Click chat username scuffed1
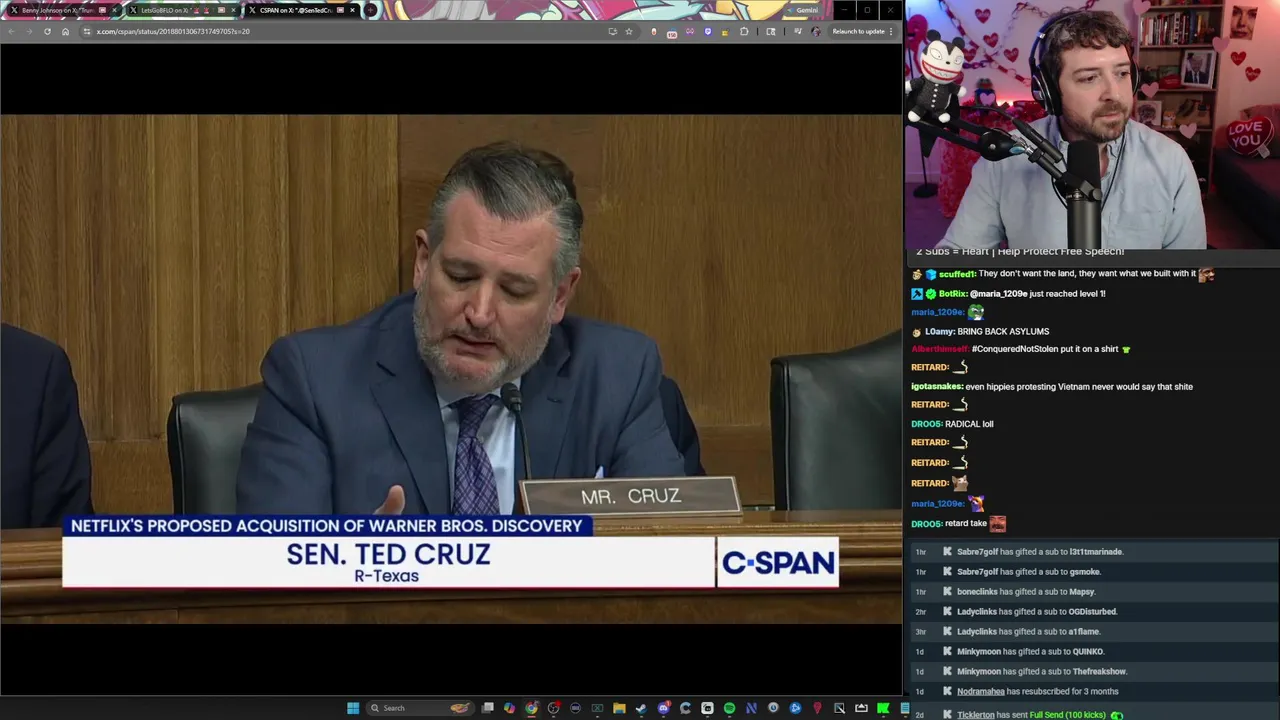This screenshot has width=1280, height=720. 957,274
